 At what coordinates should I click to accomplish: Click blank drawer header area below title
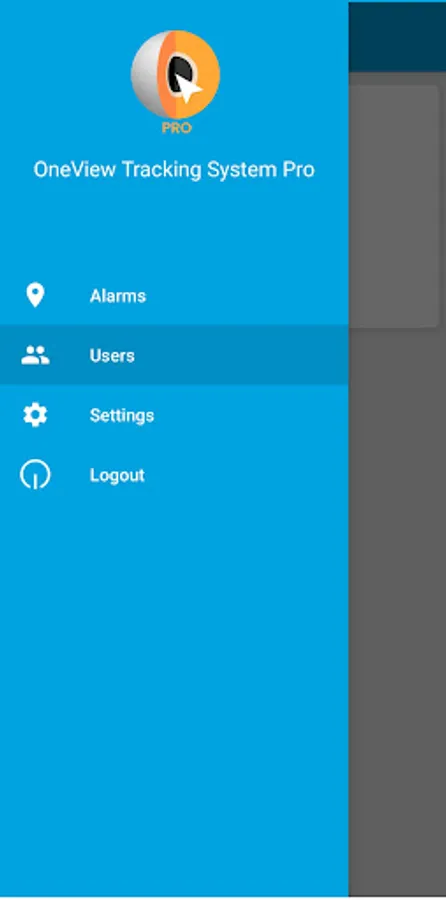(174, 224)
